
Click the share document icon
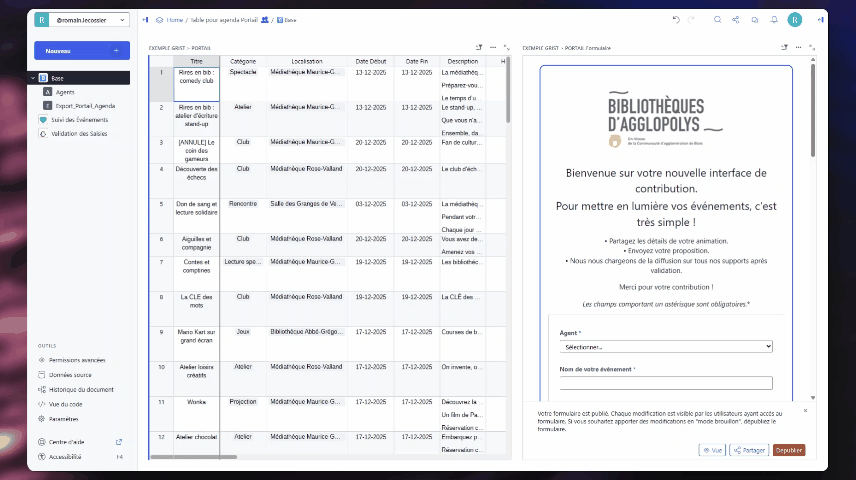[735, 19]
